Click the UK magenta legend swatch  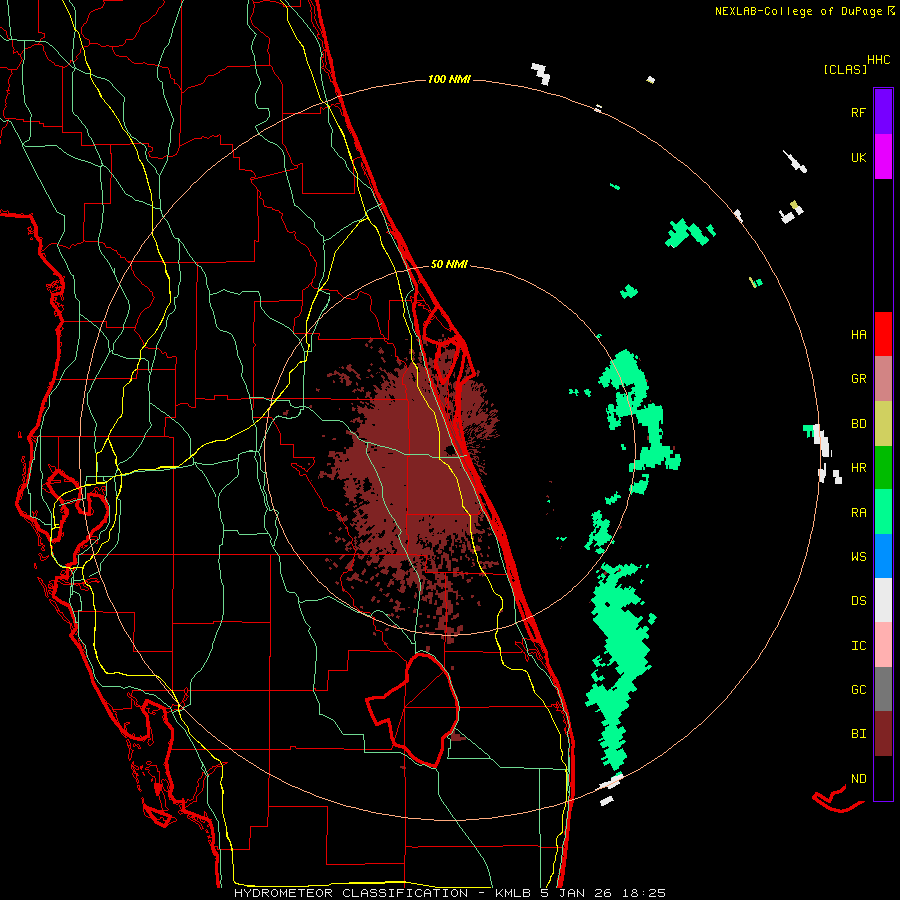click(883, 157)
